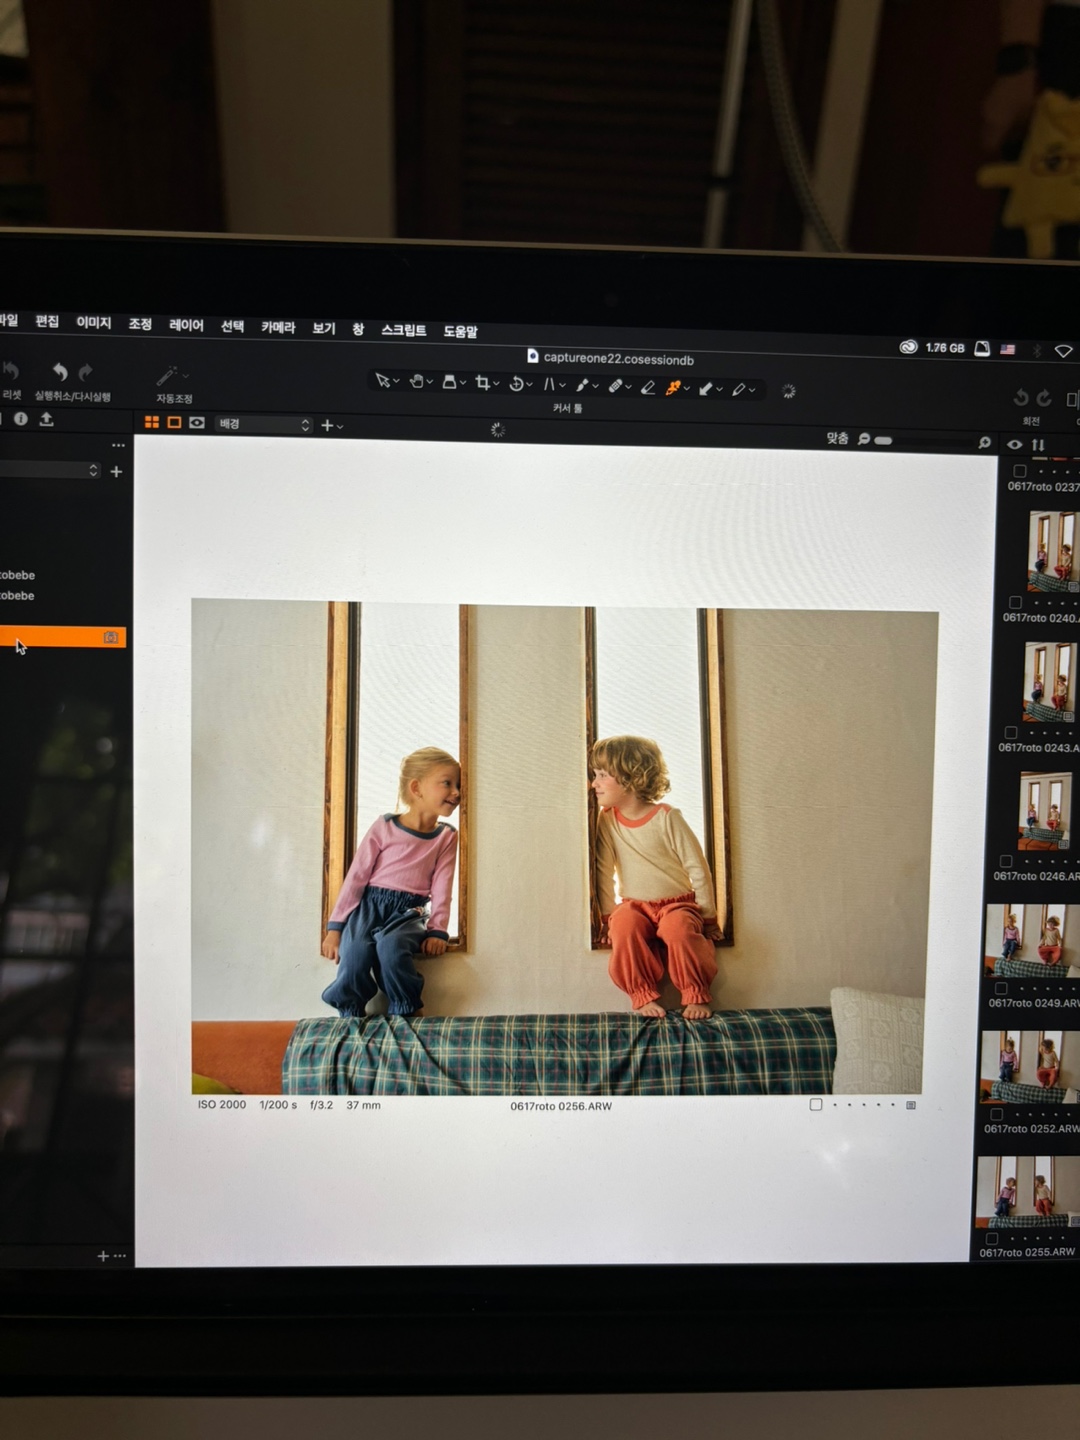
Task: Click the viewer plus add button
Action: [327, 426]
